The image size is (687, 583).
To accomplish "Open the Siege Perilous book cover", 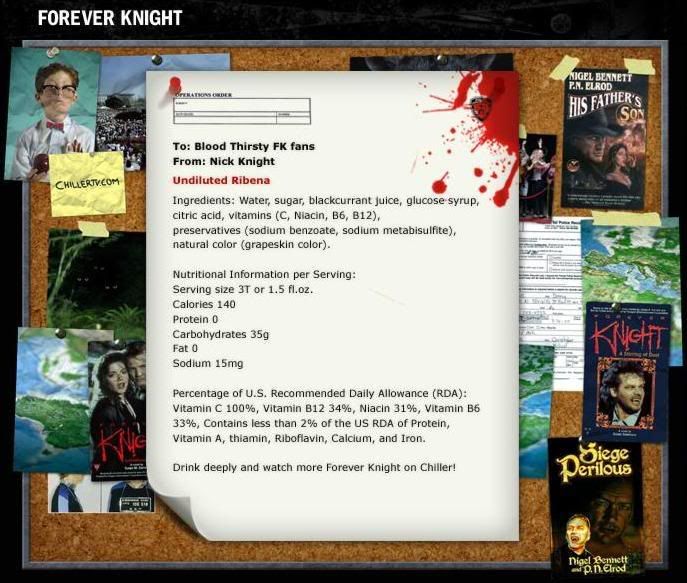I will point(596,506).
